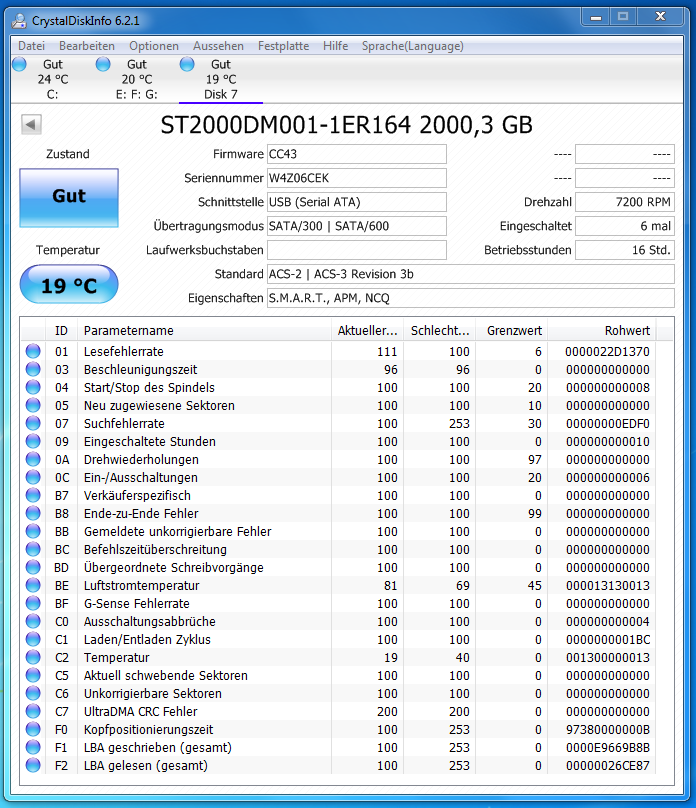Click the Seriennummer field W4Z06CEK

[357, 178]
